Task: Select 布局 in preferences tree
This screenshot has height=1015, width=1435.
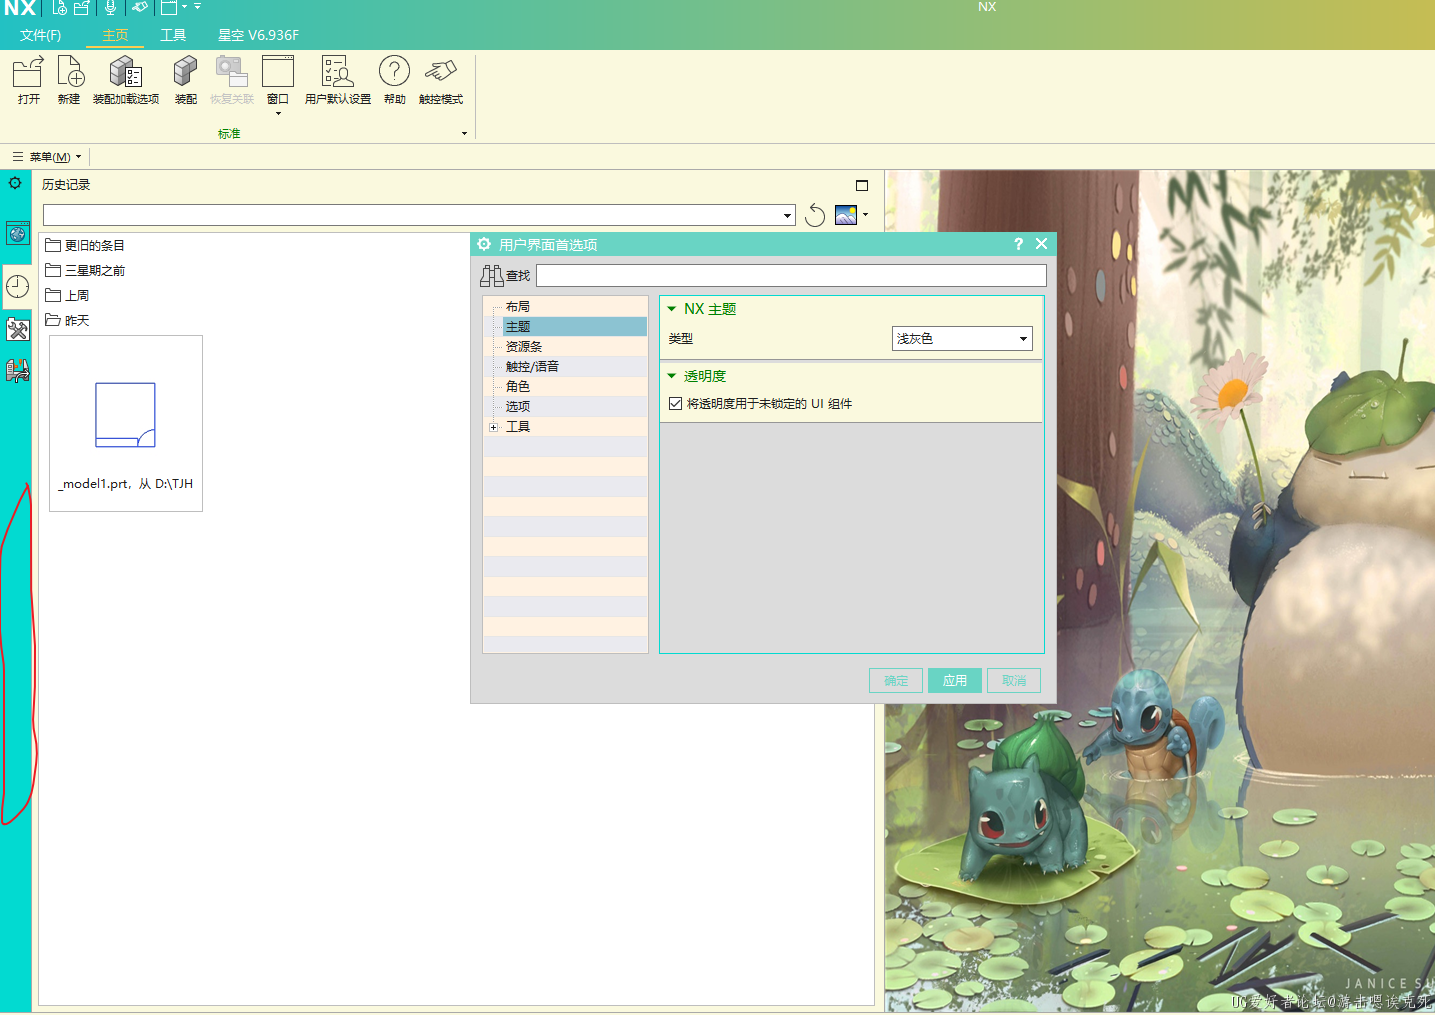Action: (518, 307)
